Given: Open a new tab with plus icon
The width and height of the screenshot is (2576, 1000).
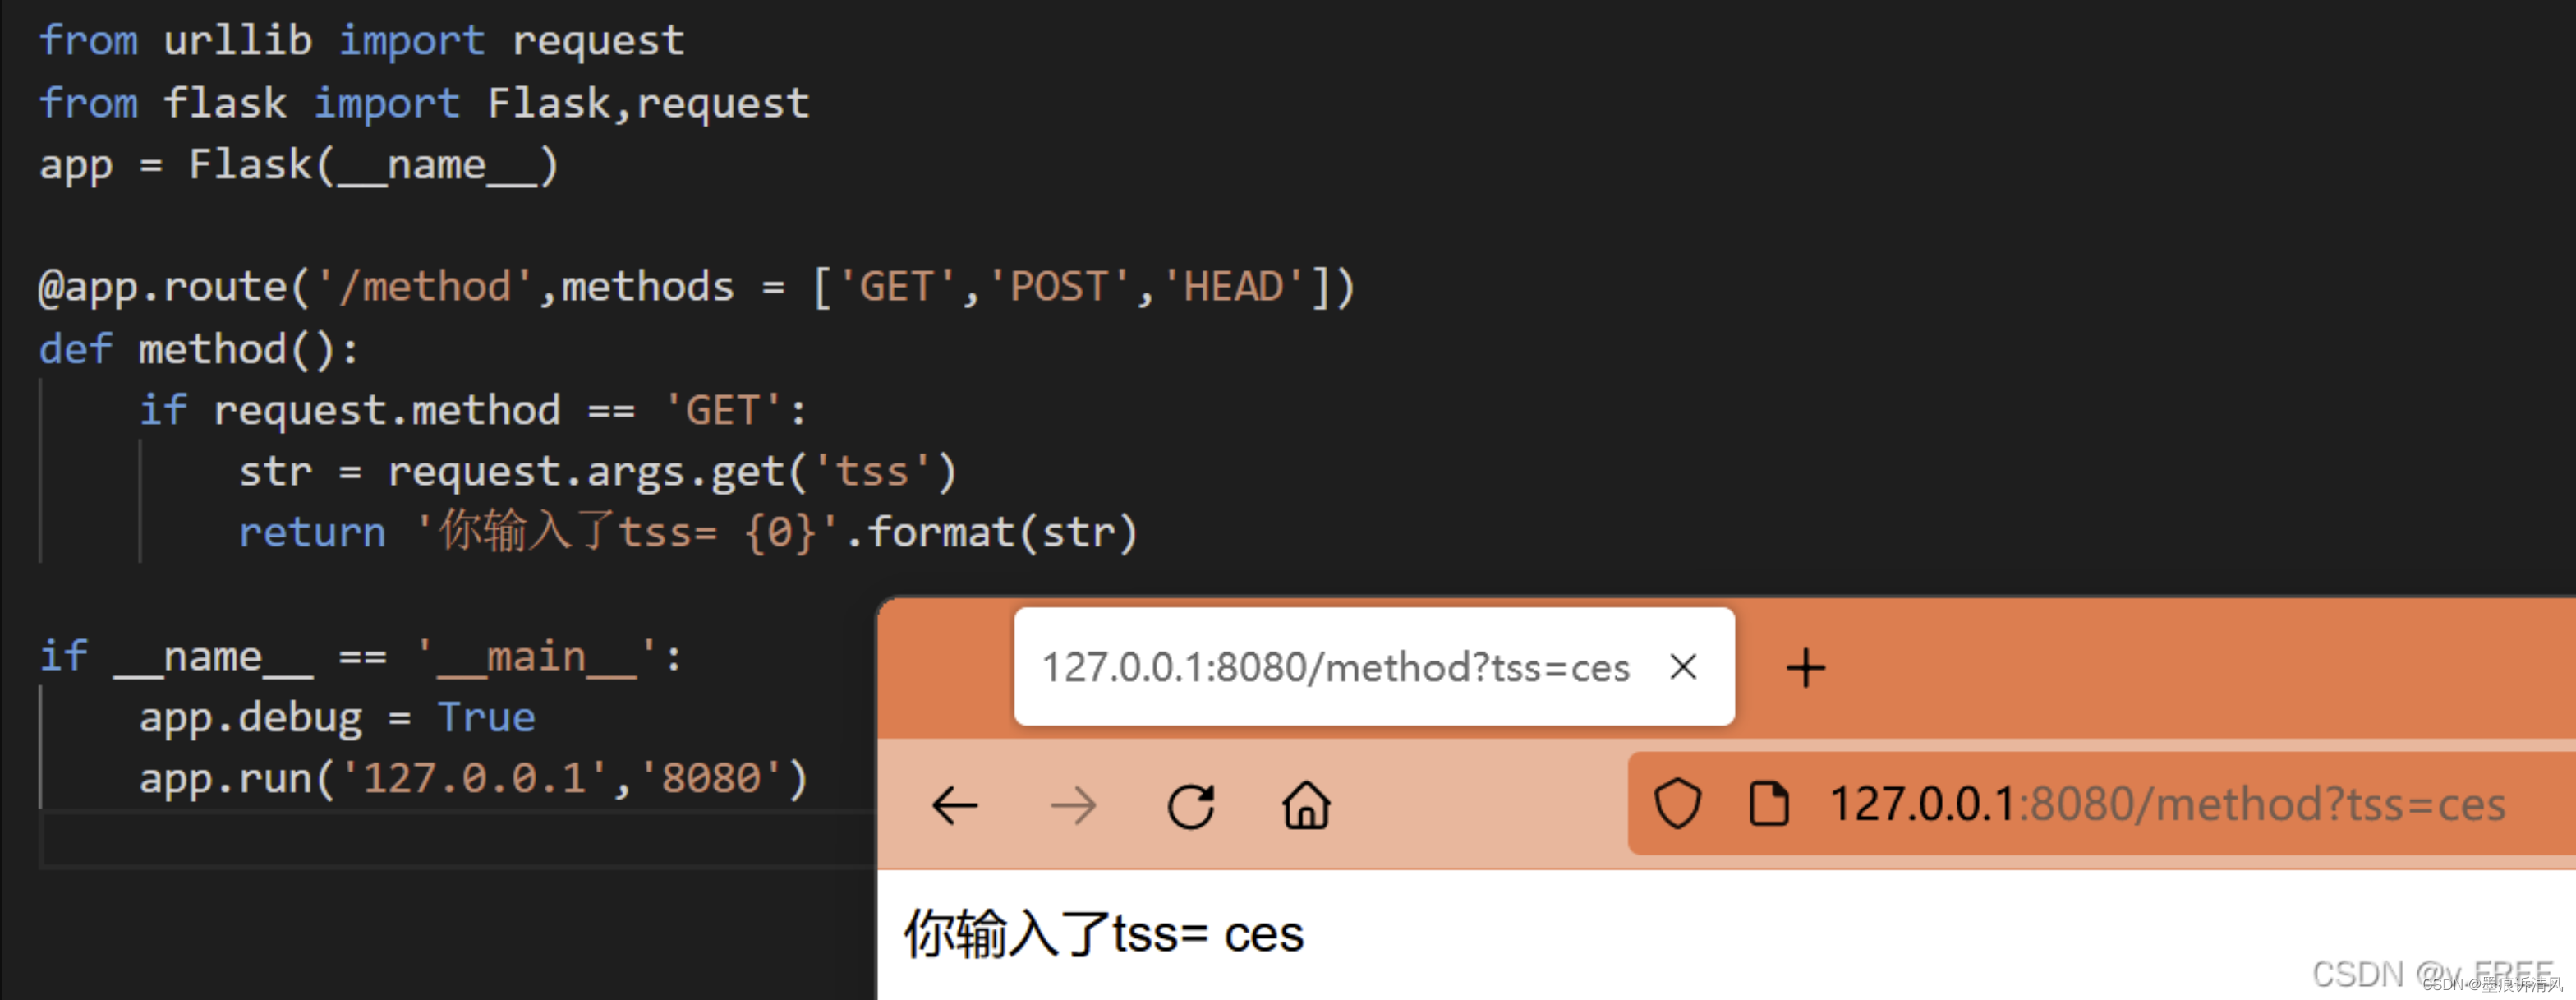Looking at the screenshot, I should click(1805, 668).
